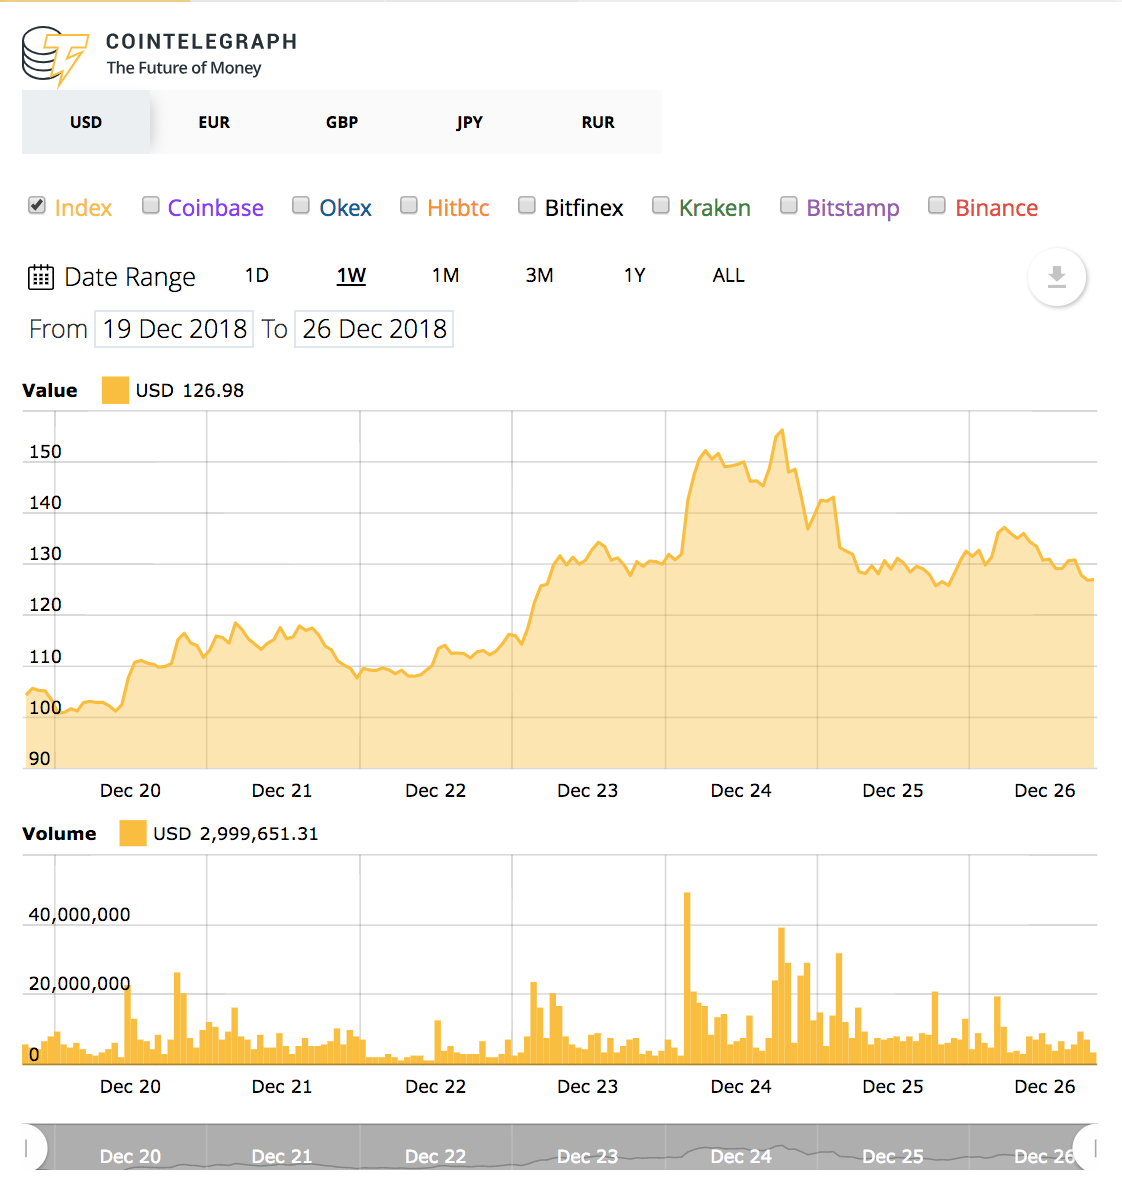The width and height of the screenshot is (1122, 1194).
Task: Select the 1W date range
Action: pyautogui.click(x=351, y=275)
